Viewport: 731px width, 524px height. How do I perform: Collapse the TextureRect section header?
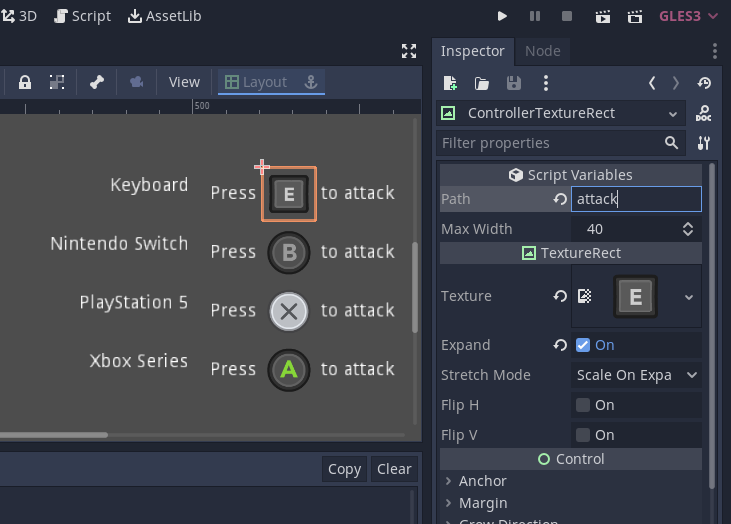(571, 253)
